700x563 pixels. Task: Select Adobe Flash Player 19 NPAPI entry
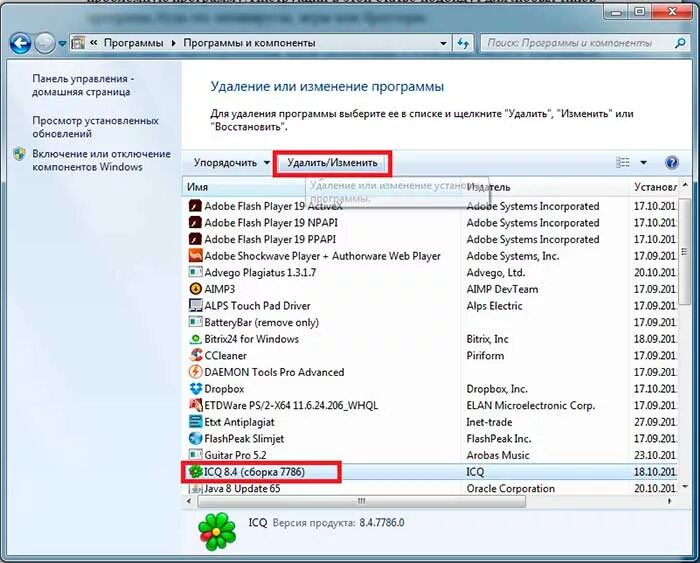click(271, 222)
